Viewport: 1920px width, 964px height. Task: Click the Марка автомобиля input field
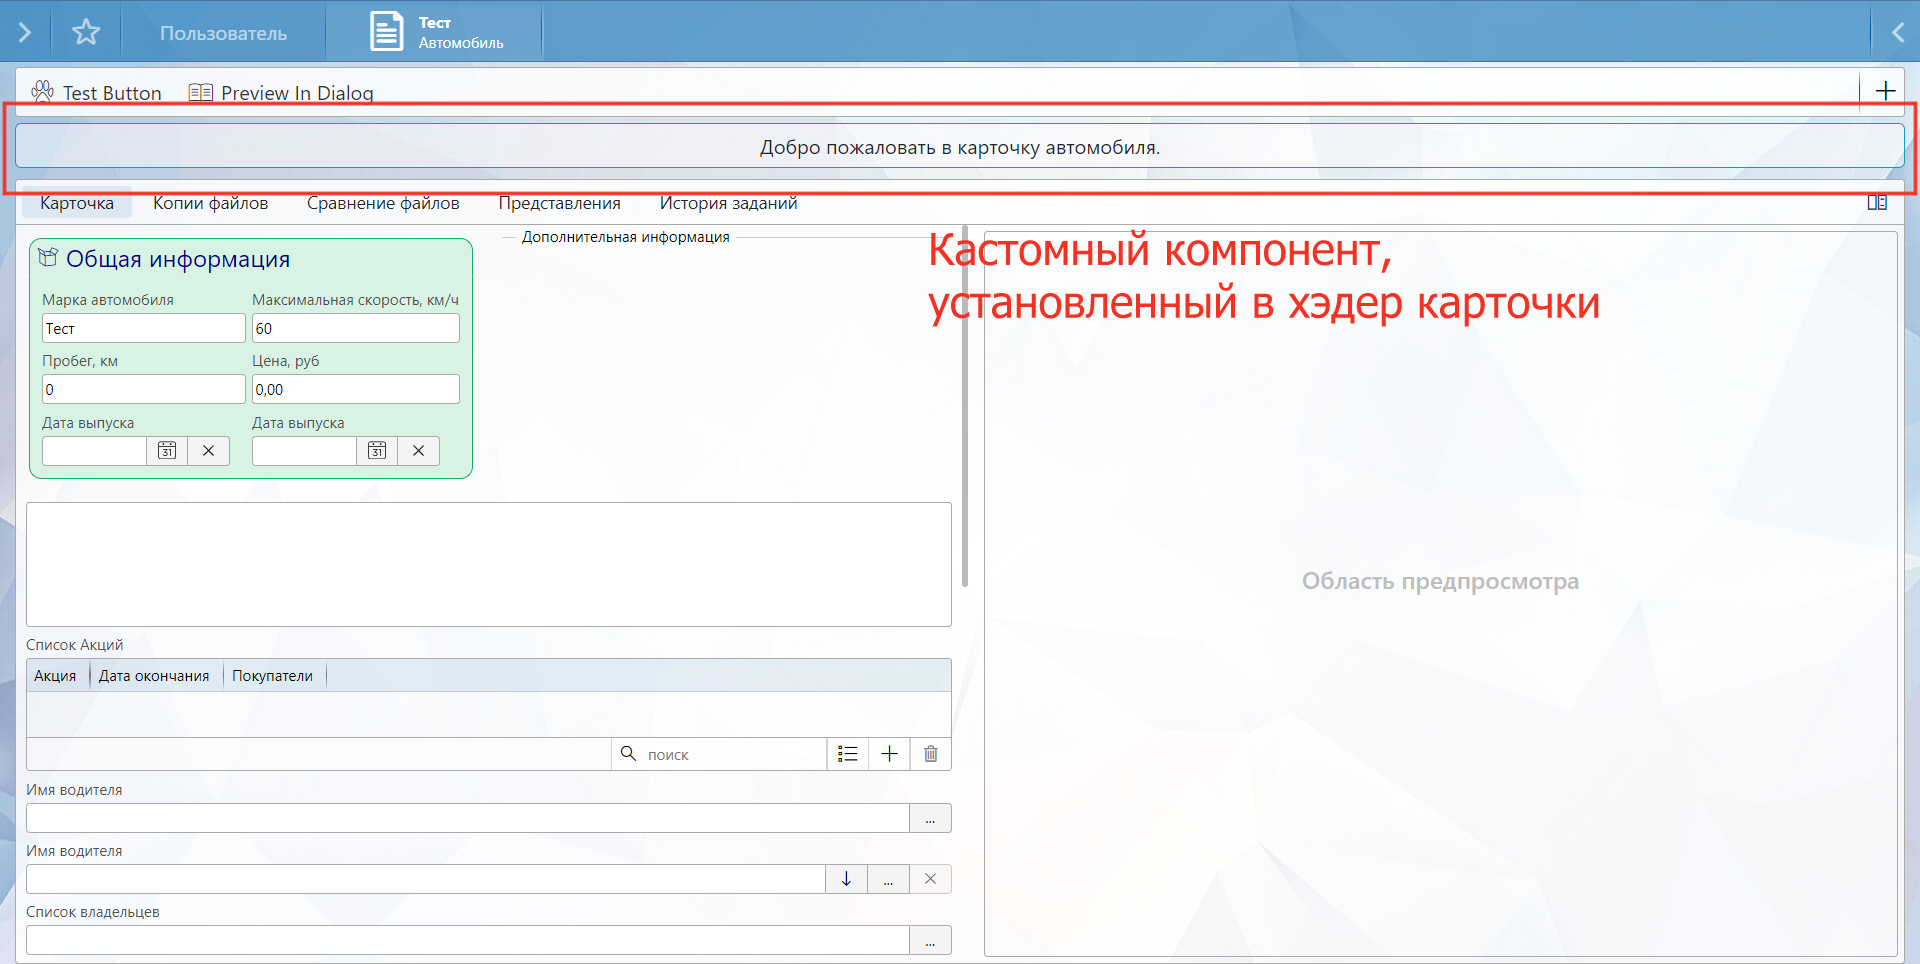click(143, 328)
